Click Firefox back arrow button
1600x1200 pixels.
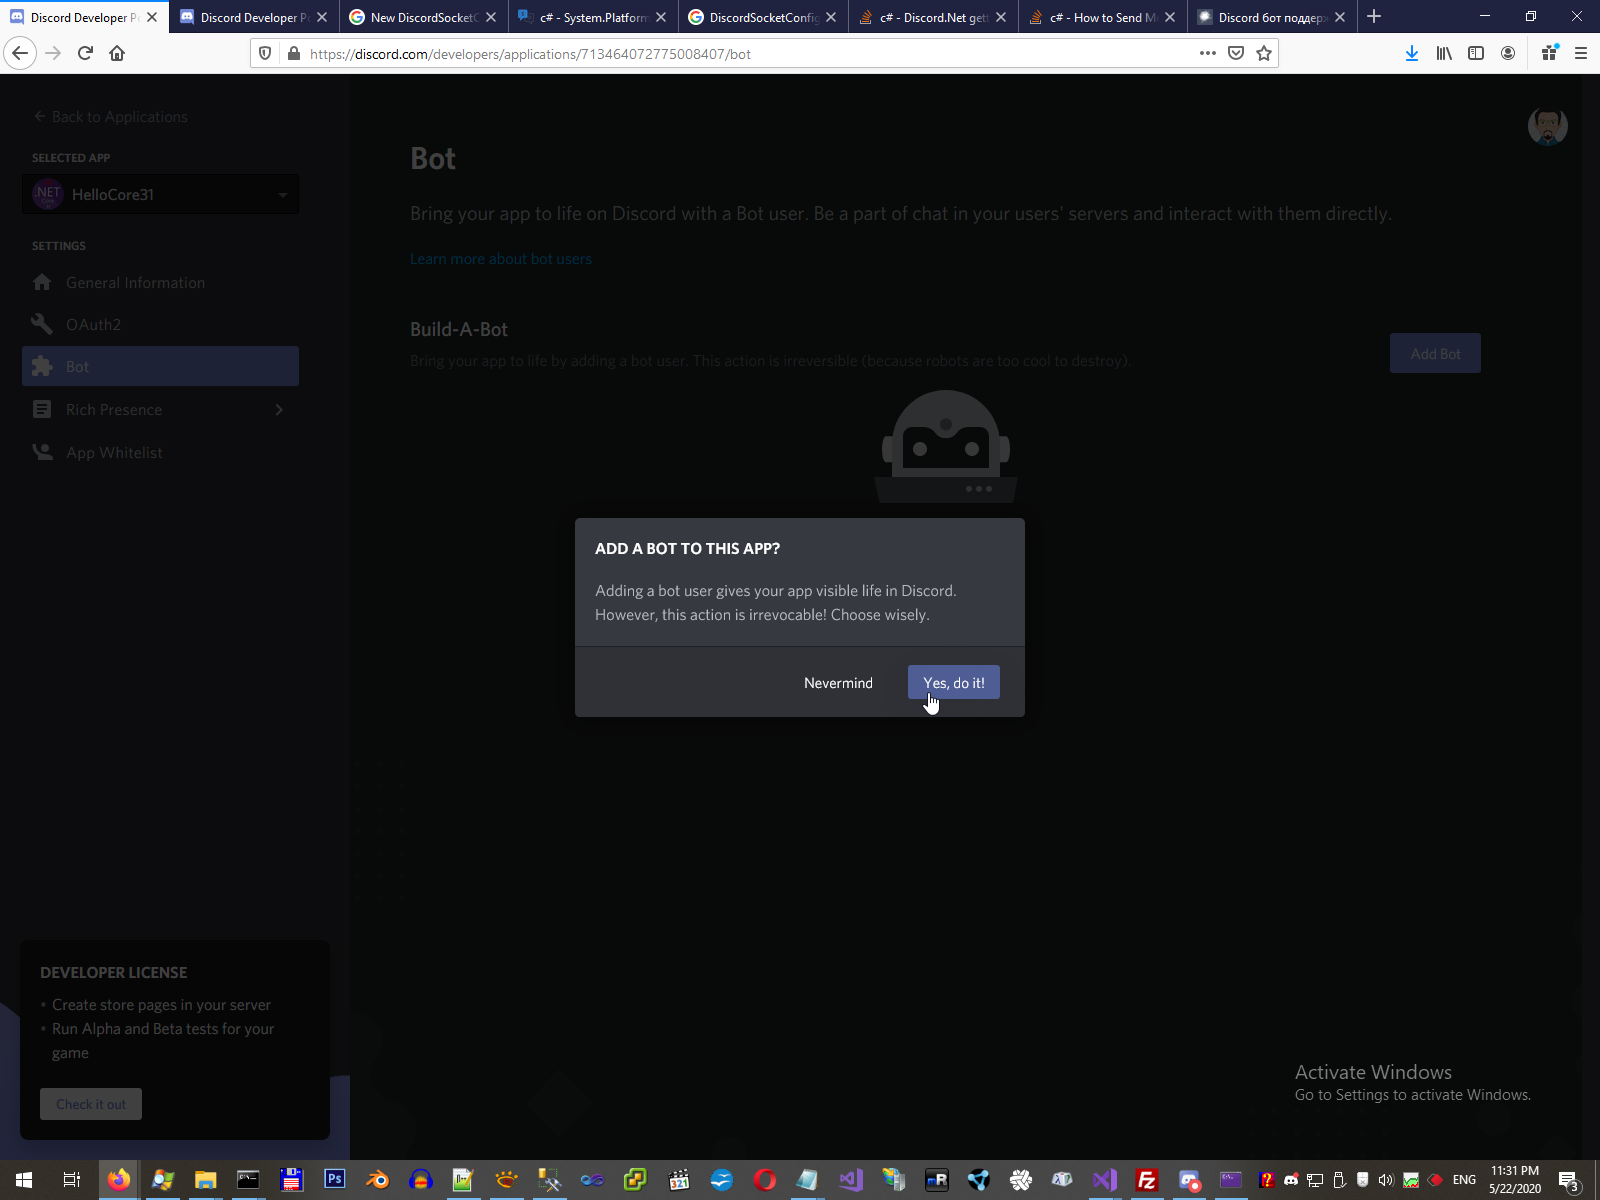pyautogui.click(x=20, y=53)
